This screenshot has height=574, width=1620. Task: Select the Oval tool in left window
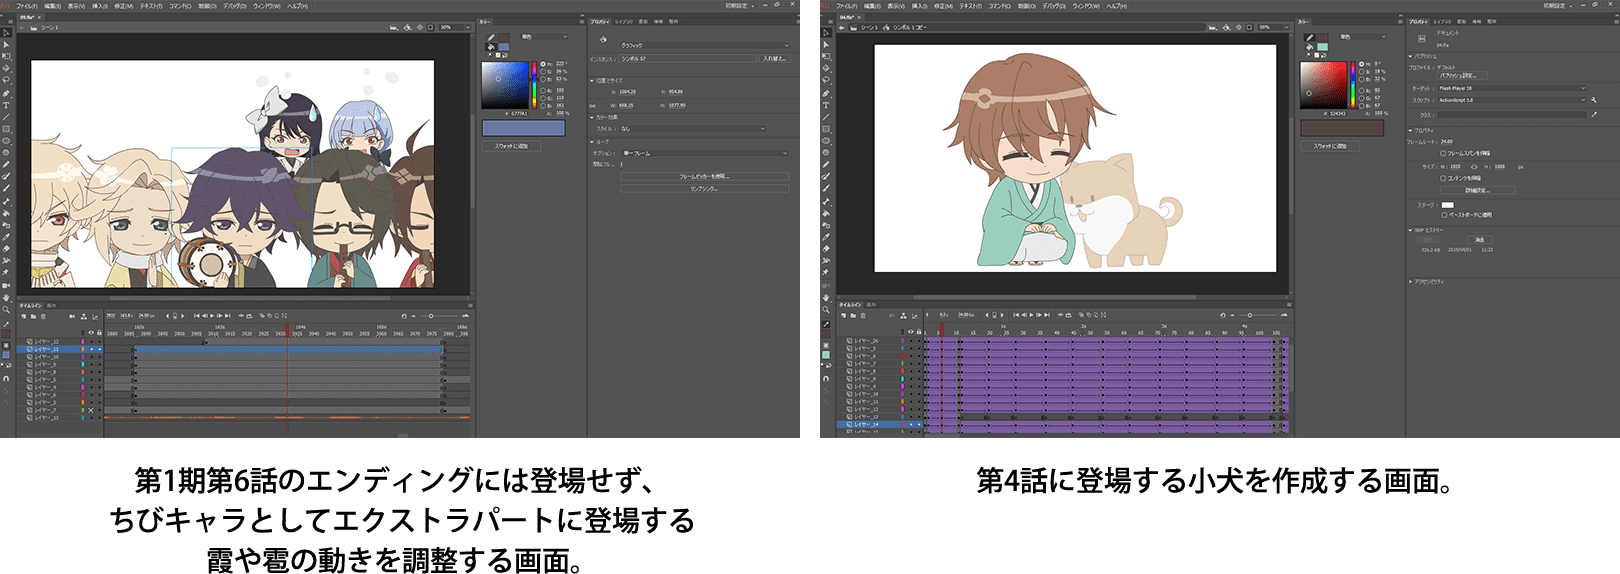pos(6,139)
